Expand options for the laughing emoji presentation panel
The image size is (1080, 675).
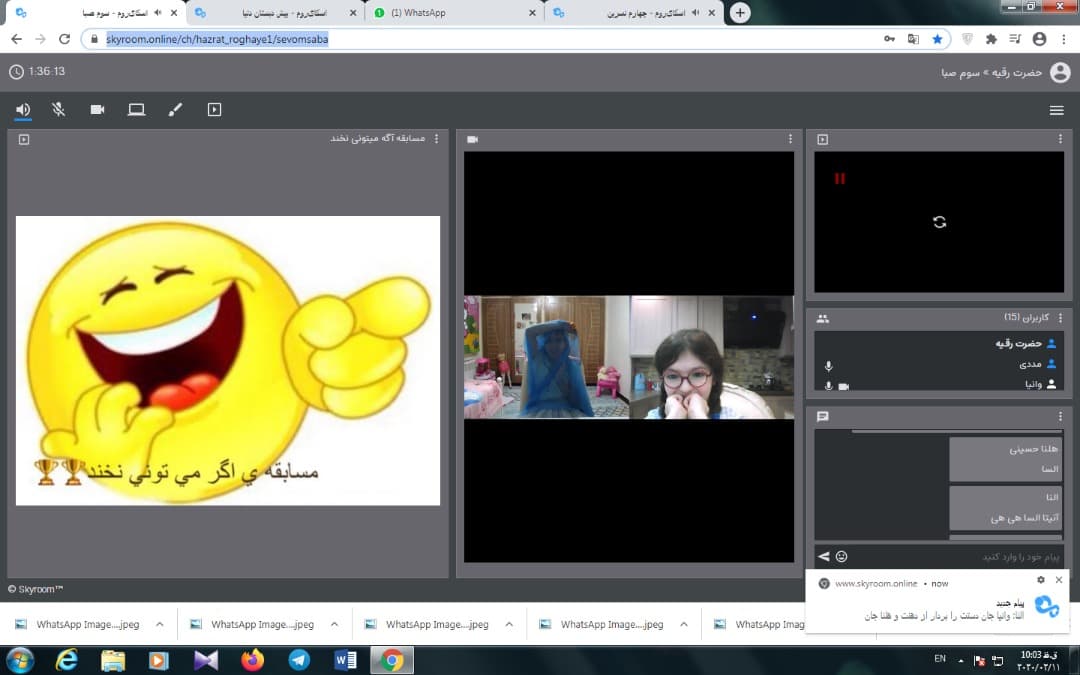pyautogui.click(x=436, y=139)
